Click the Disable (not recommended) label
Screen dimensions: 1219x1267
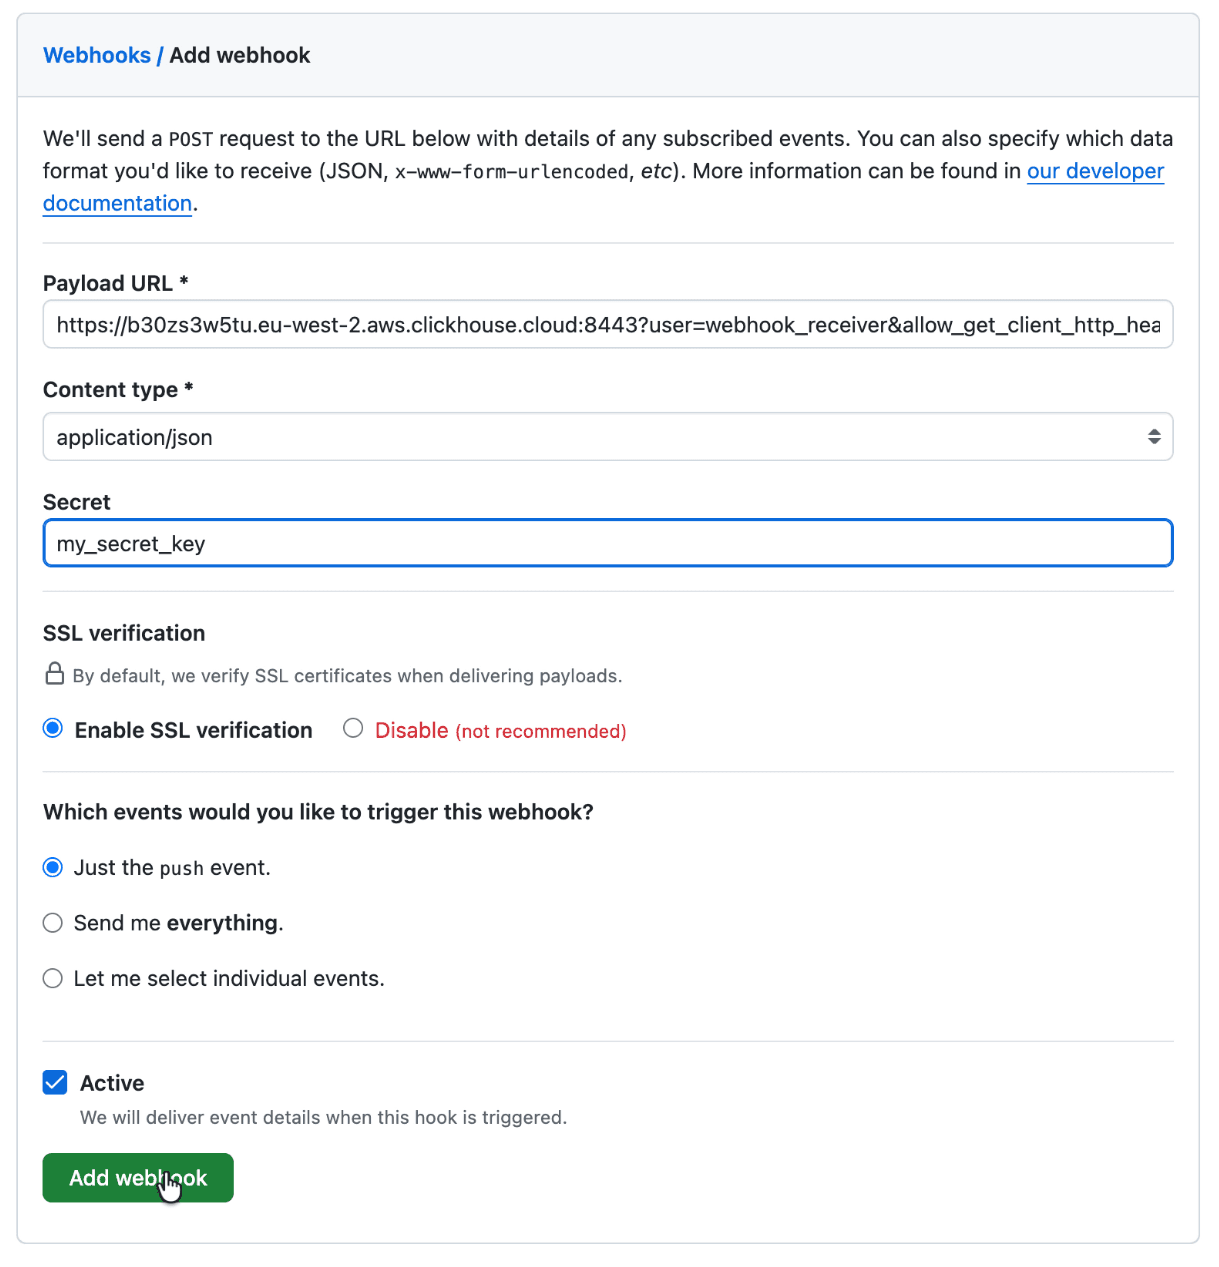pyautogui.click(x=500, y=731)
